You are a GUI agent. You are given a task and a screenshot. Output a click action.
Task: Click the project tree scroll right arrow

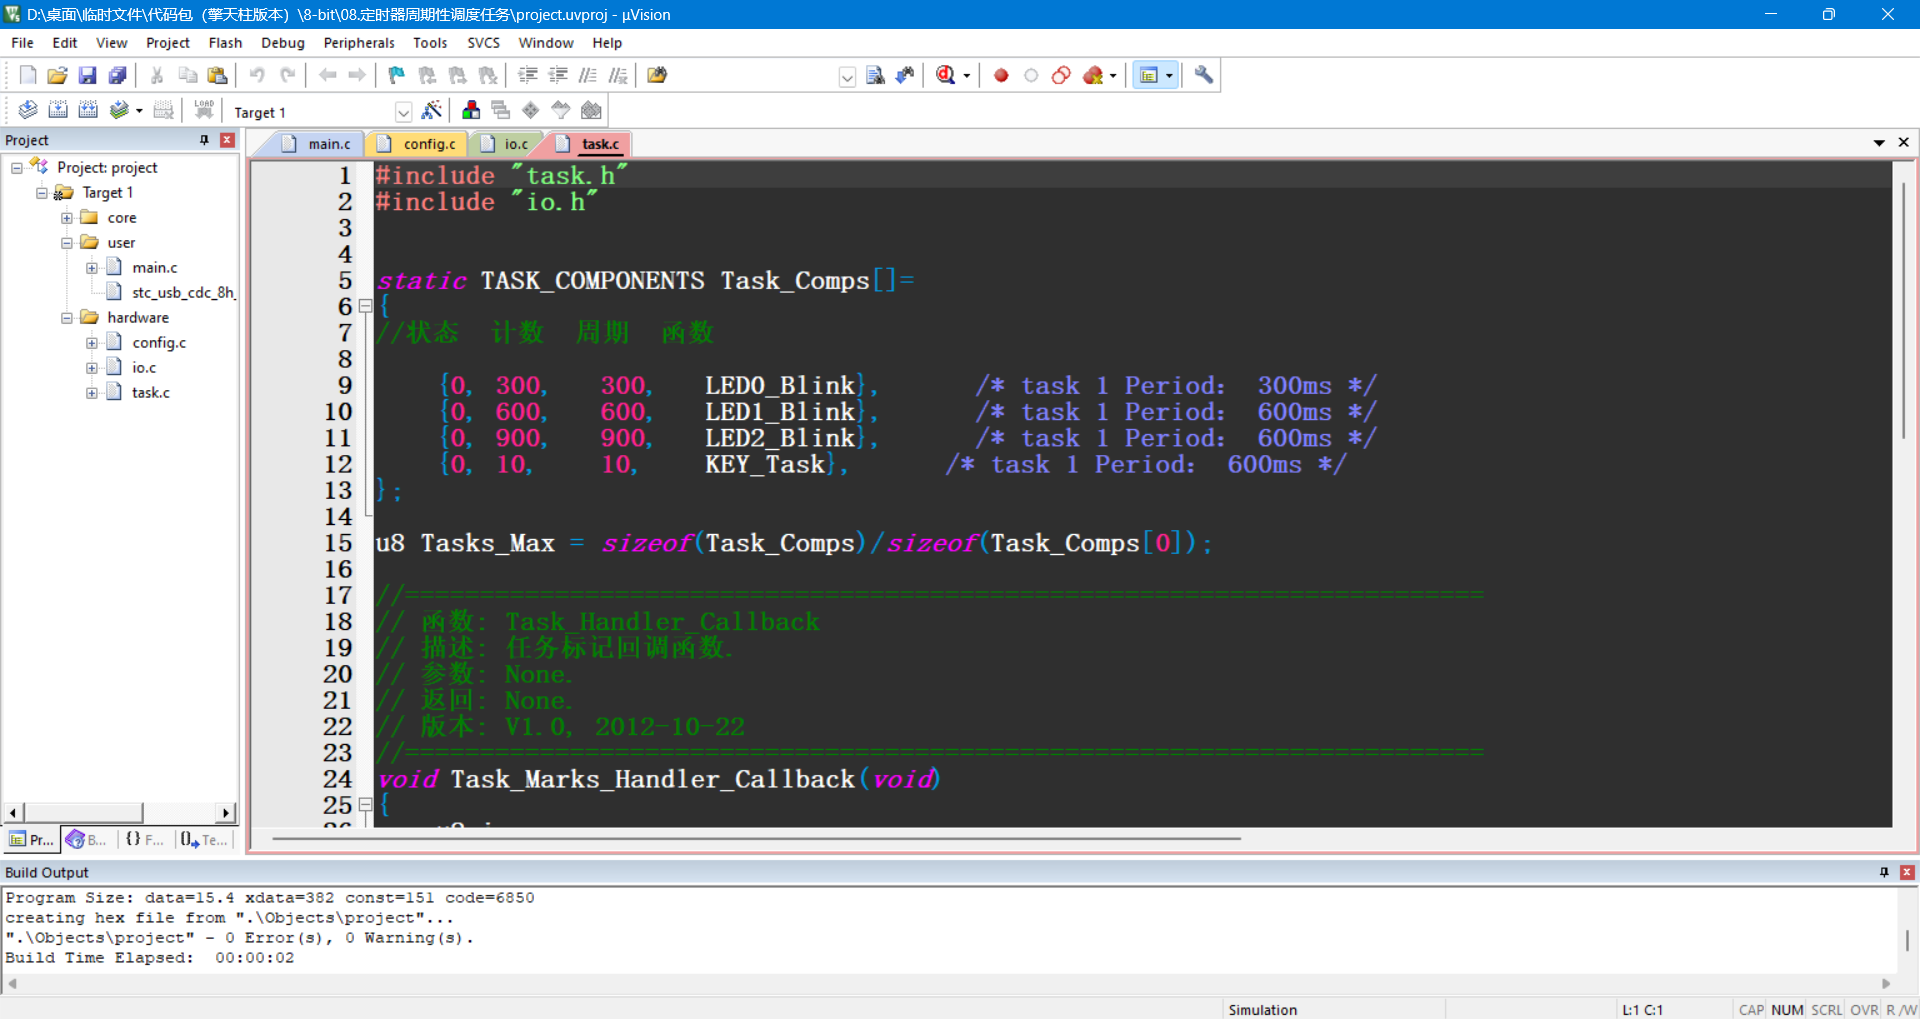click(225, 813)
